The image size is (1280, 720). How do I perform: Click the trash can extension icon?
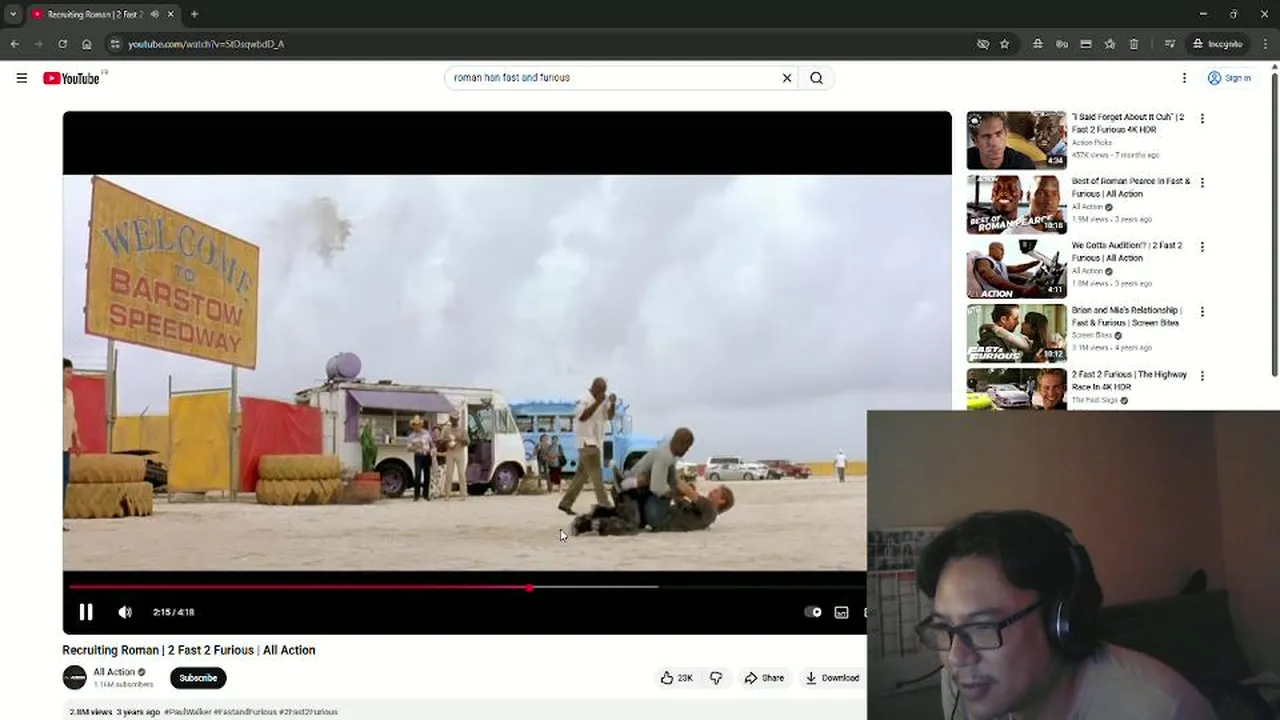click(x=1134, y=44)
